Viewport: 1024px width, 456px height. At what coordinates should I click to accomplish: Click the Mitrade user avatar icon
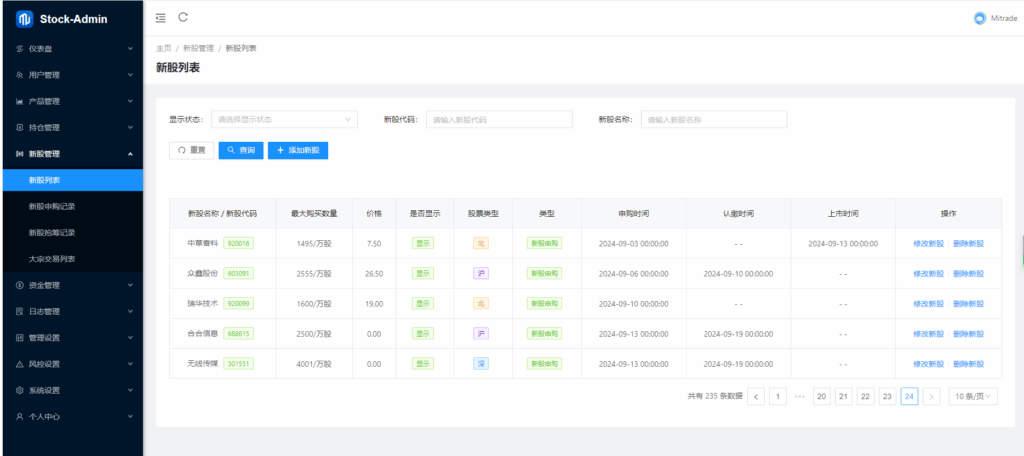[979, 18]
